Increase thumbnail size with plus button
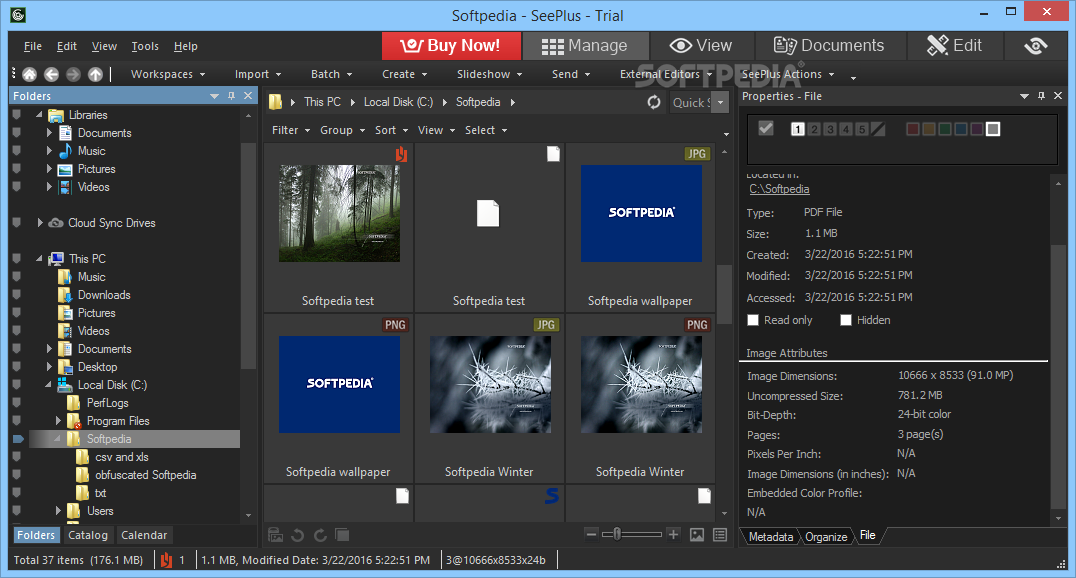This screenshot has width=1076, height=578. point(673,534)
